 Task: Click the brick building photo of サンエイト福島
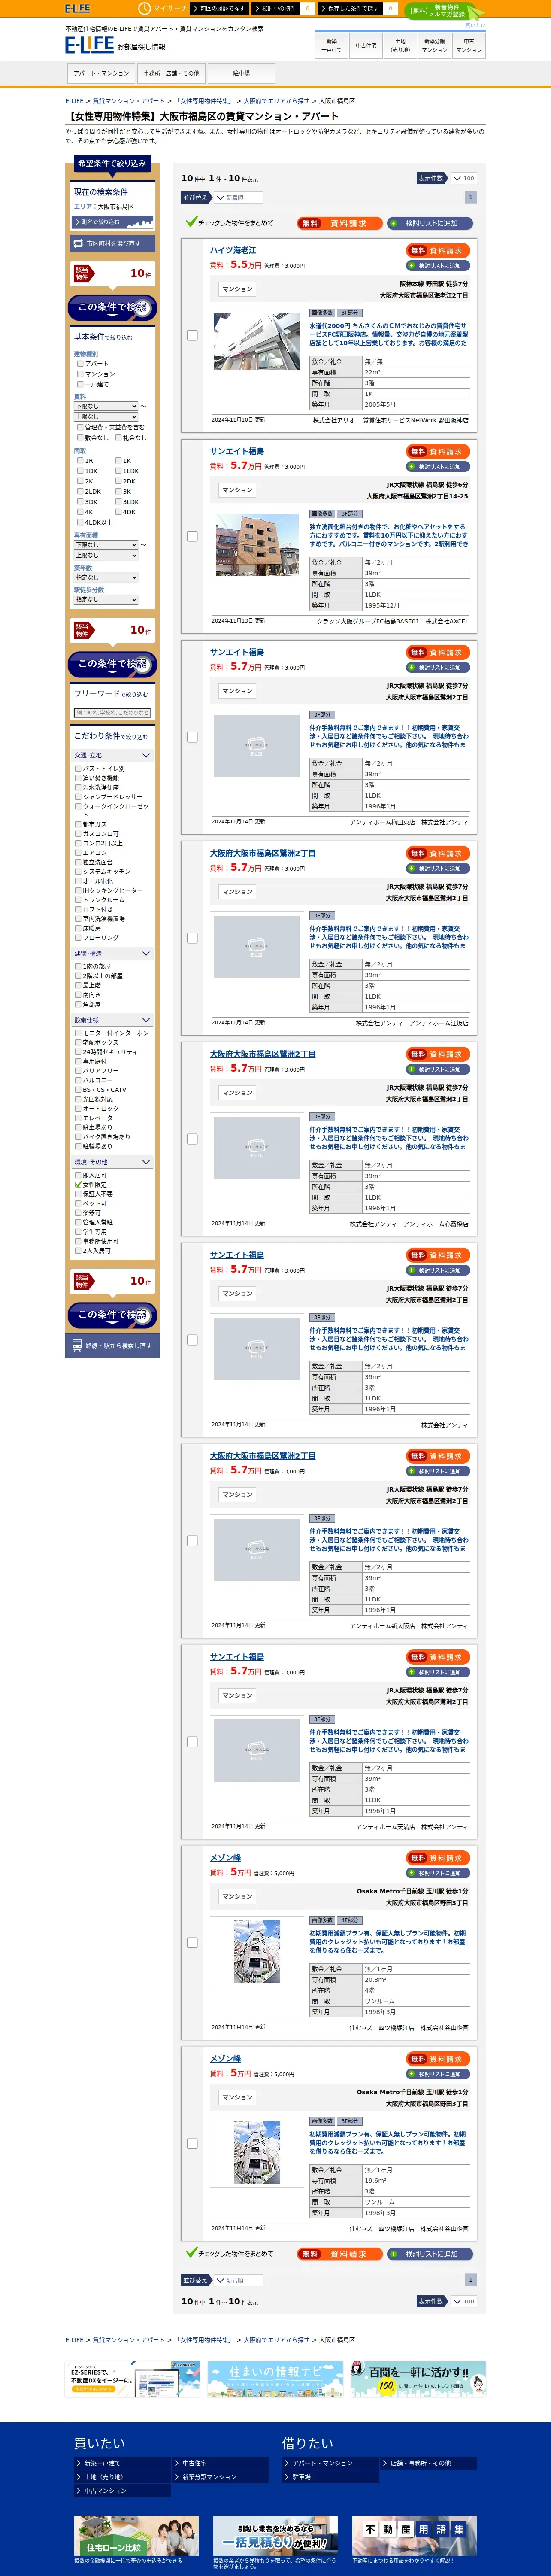[257, 545]
